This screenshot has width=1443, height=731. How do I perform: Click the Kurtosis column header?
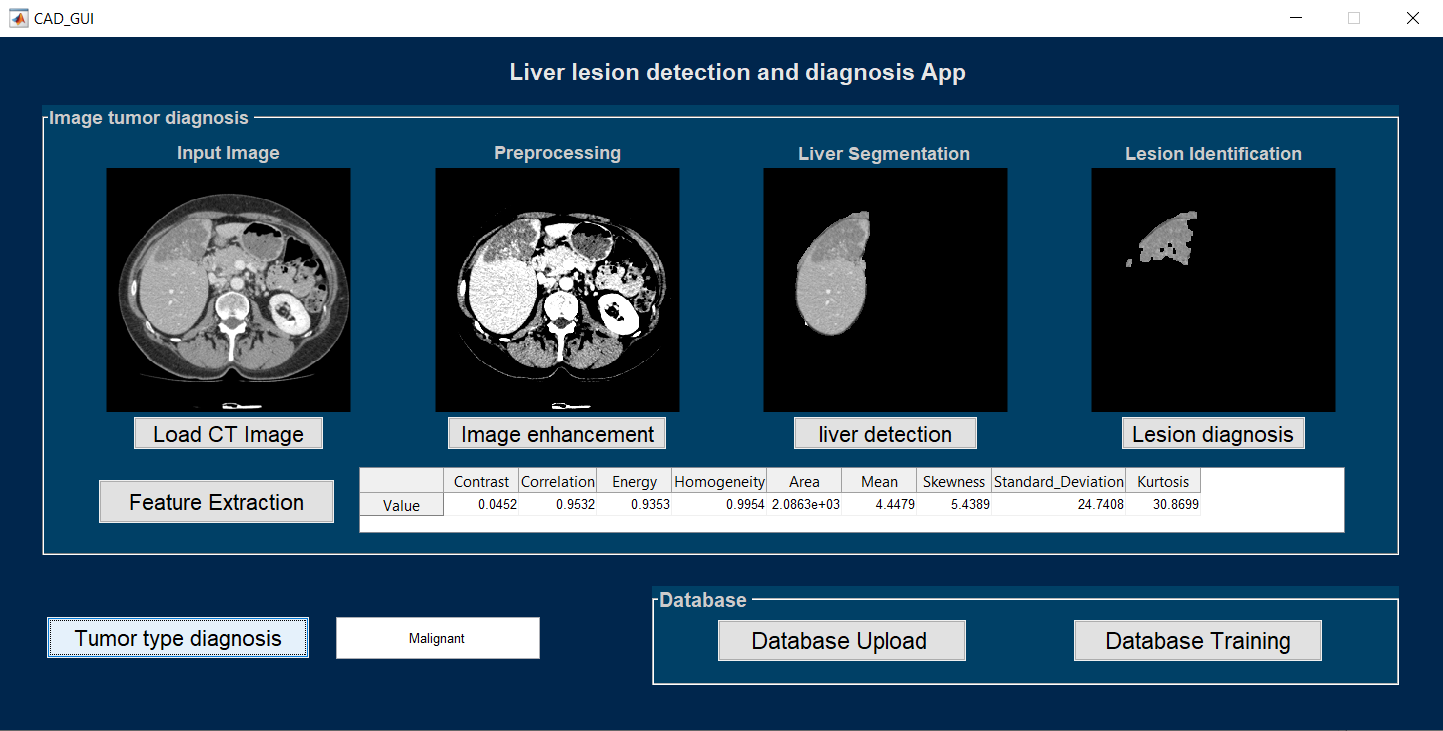pos(1164,481)
